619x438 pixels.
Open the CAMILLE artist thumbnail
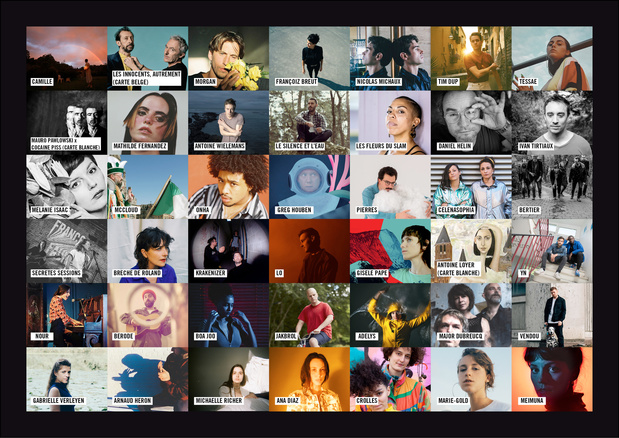67,58
